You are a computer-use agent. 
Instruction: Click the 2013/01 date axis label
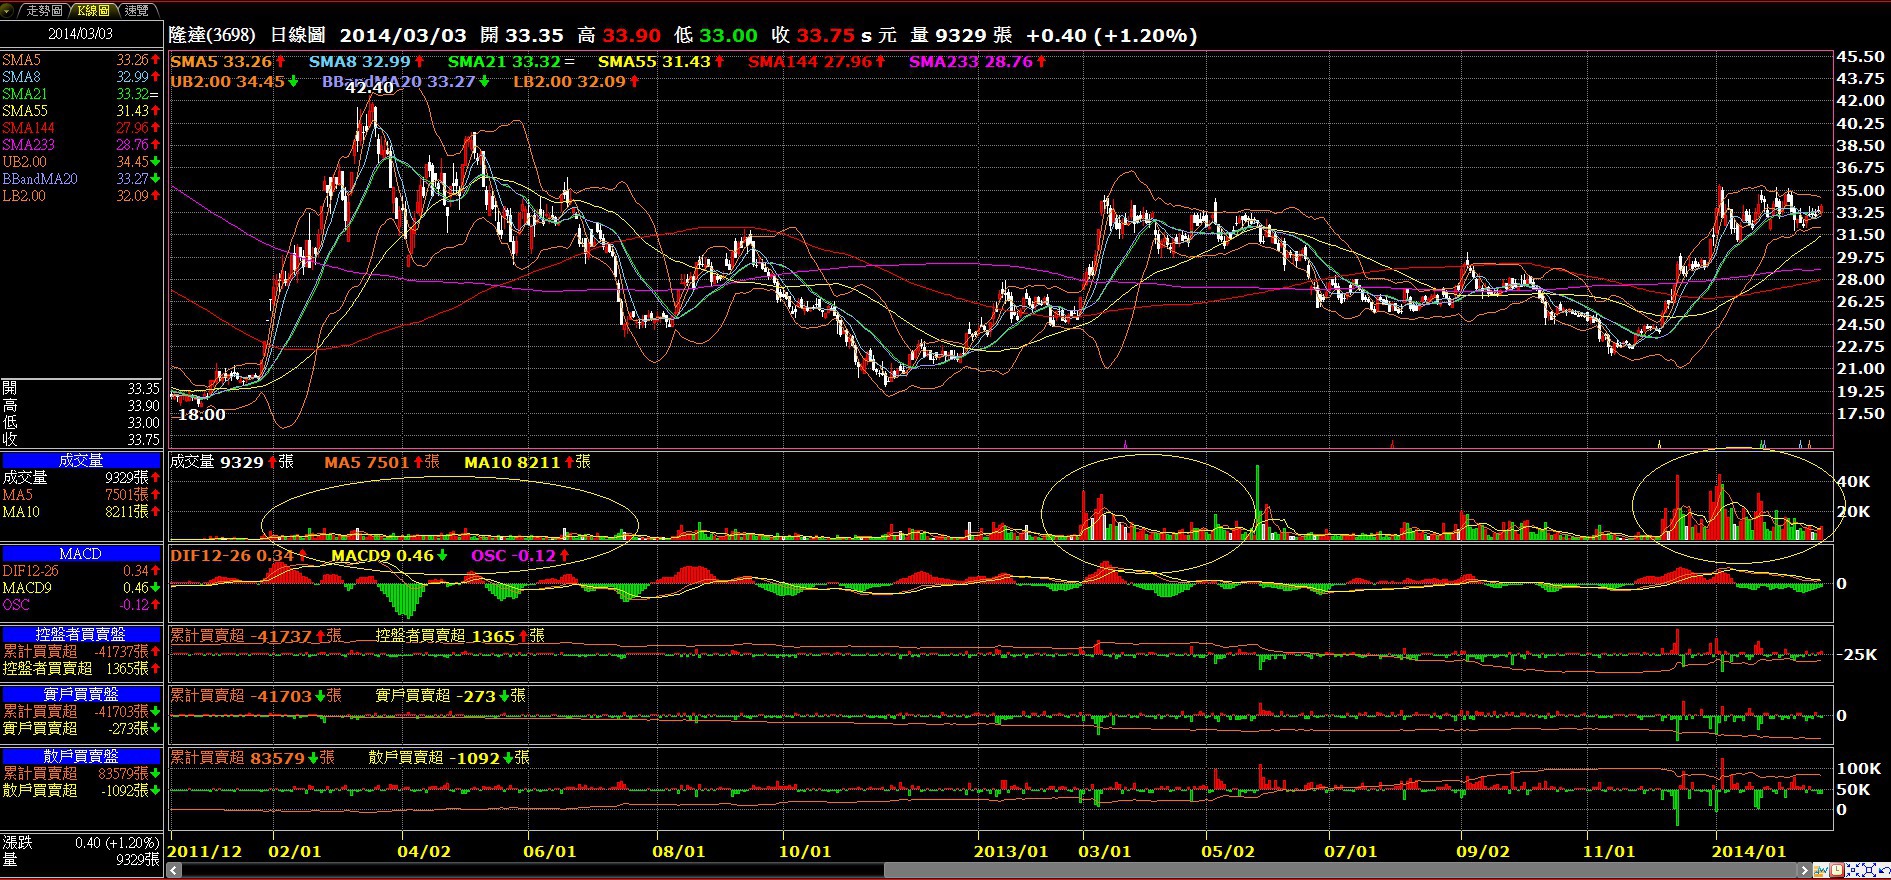pyautogui.click(x=1011, y=852)
